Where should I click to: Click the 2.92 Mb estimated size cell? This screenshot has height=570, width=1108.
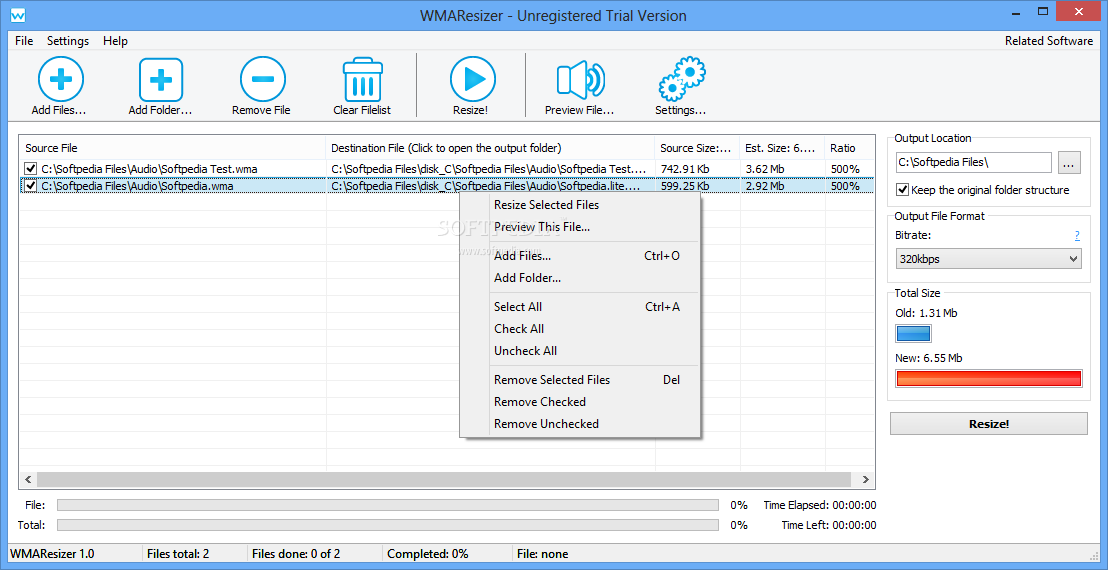click(765, 186)
